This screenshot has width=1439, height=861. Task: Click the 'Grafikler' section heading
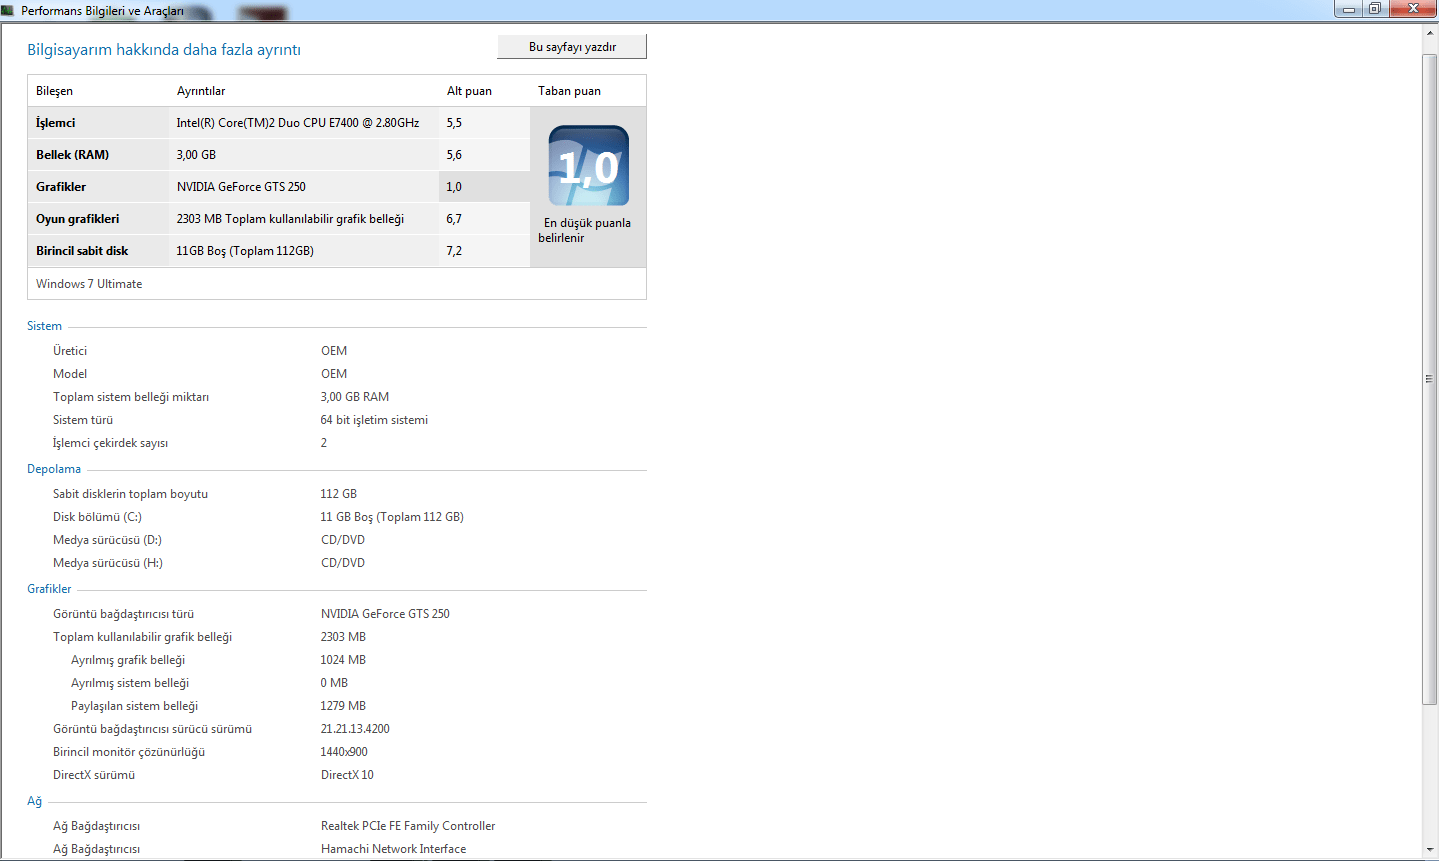(49, 589)
